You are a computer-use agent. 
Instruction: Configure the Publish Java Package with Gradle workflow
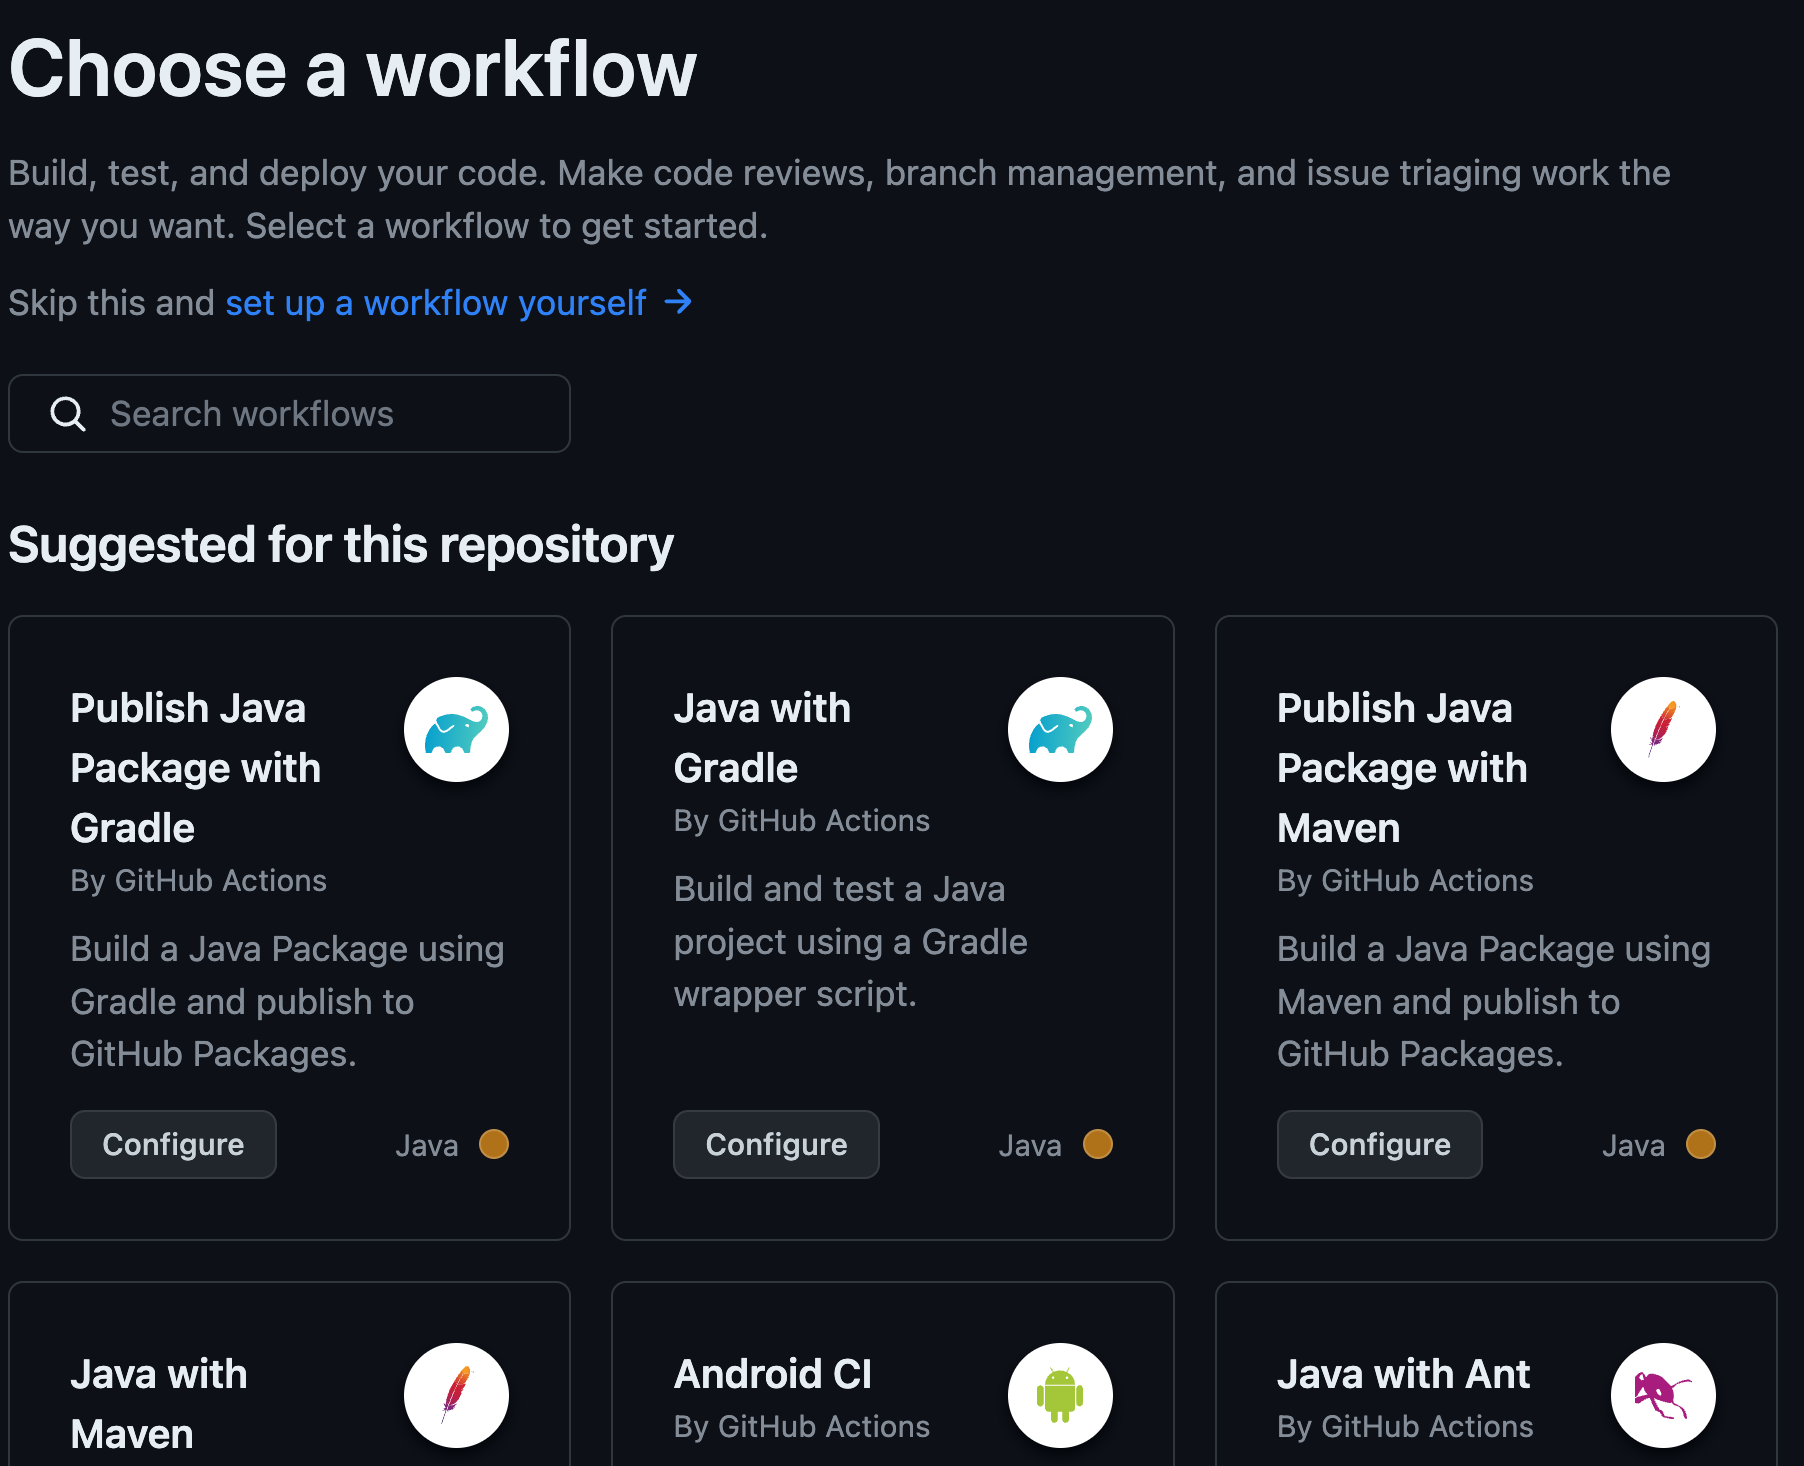pos(173,1144)
